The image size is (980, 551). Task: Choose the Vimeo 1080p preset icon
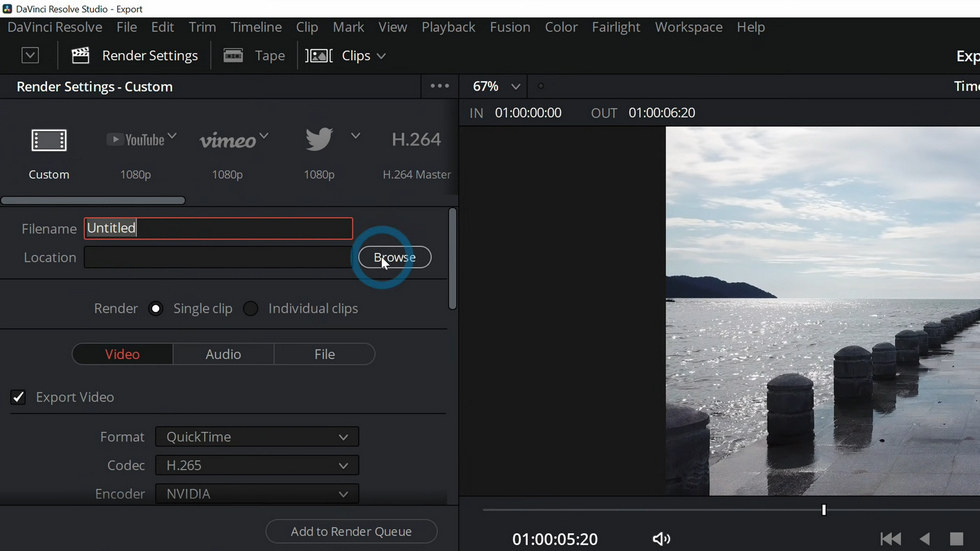pos(228,141)
